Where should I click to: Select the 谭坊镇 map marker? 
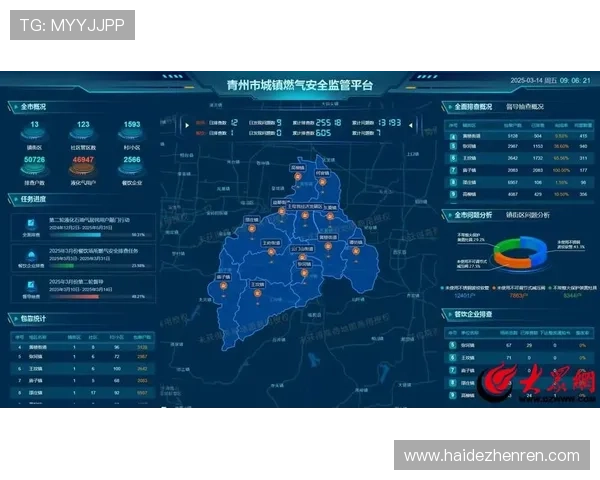click(x=356, y=251)
